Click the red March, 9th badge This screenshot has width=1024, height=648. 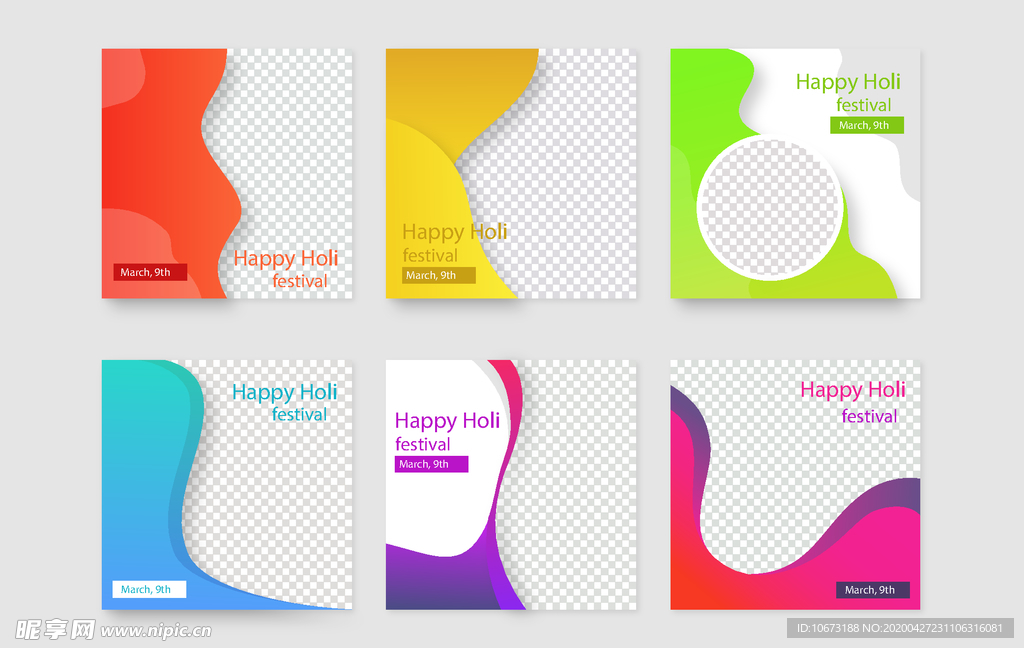(x=149, y=272)
